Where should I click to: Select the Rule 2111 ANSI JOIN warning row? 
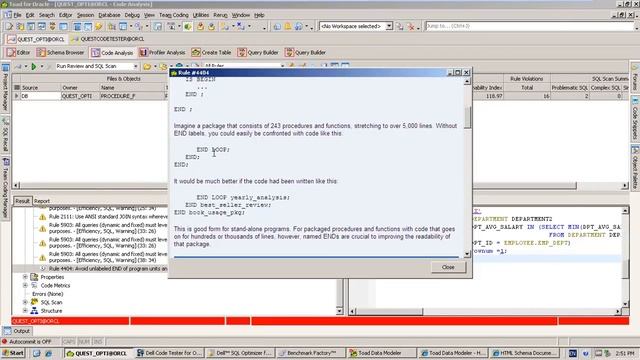108,217
